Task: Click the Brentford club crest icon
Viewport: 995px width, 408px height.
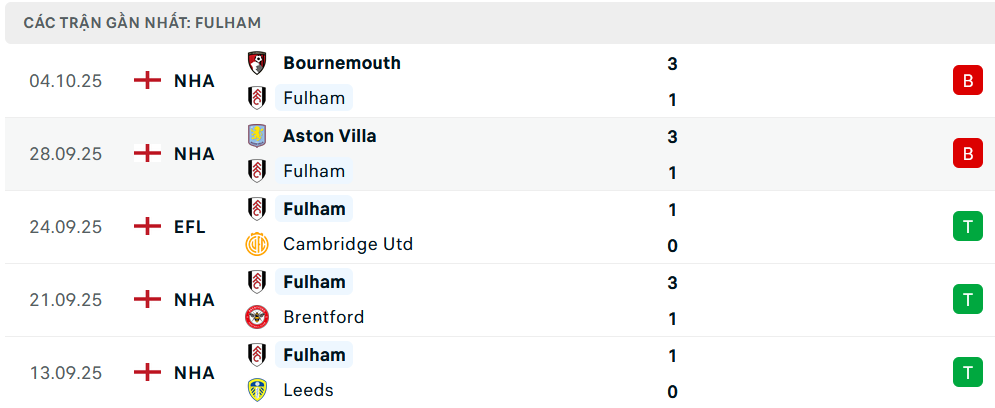Action: tap(257, 317)
